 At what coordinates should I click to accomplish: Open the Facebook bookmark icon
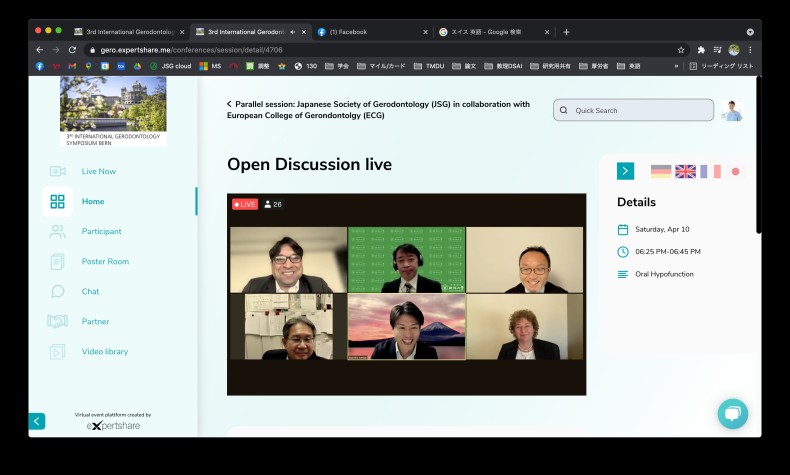coord(40,66)
